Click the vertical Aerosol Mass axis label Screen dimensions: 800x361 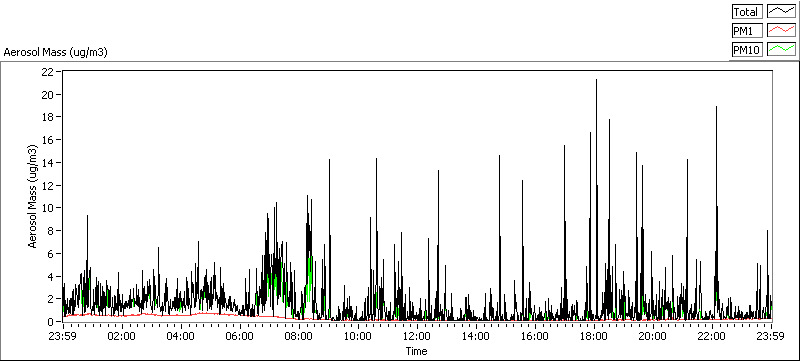click(33, 196)
